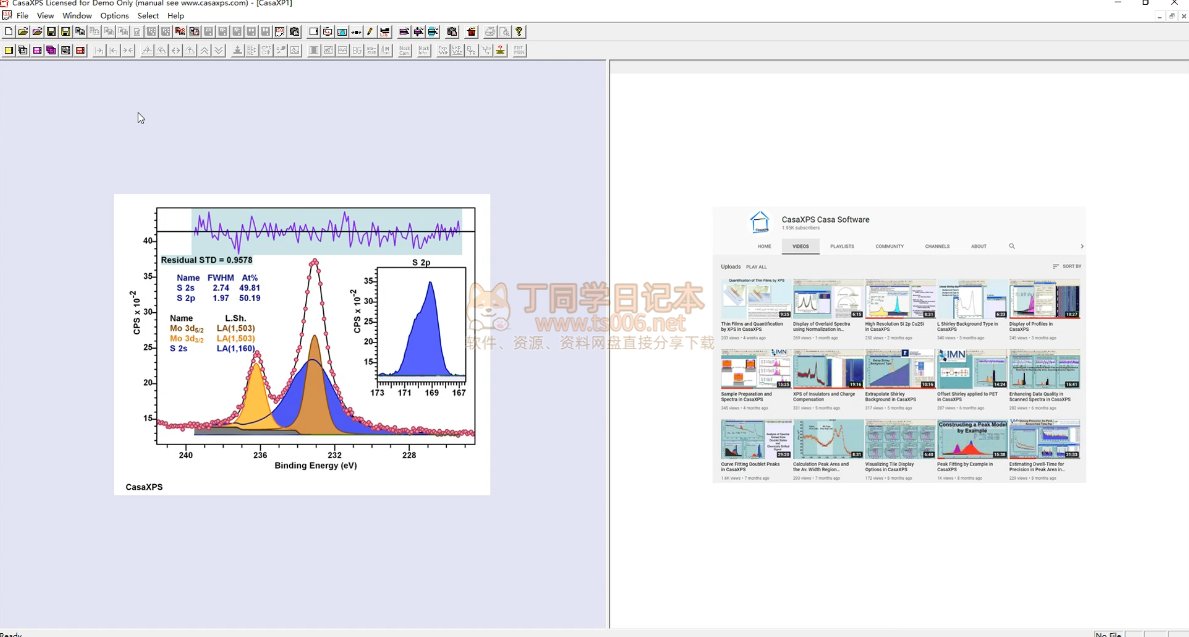
Task: Click the white page layout icon
Action: pyautogui.click(x=313, y=32)
